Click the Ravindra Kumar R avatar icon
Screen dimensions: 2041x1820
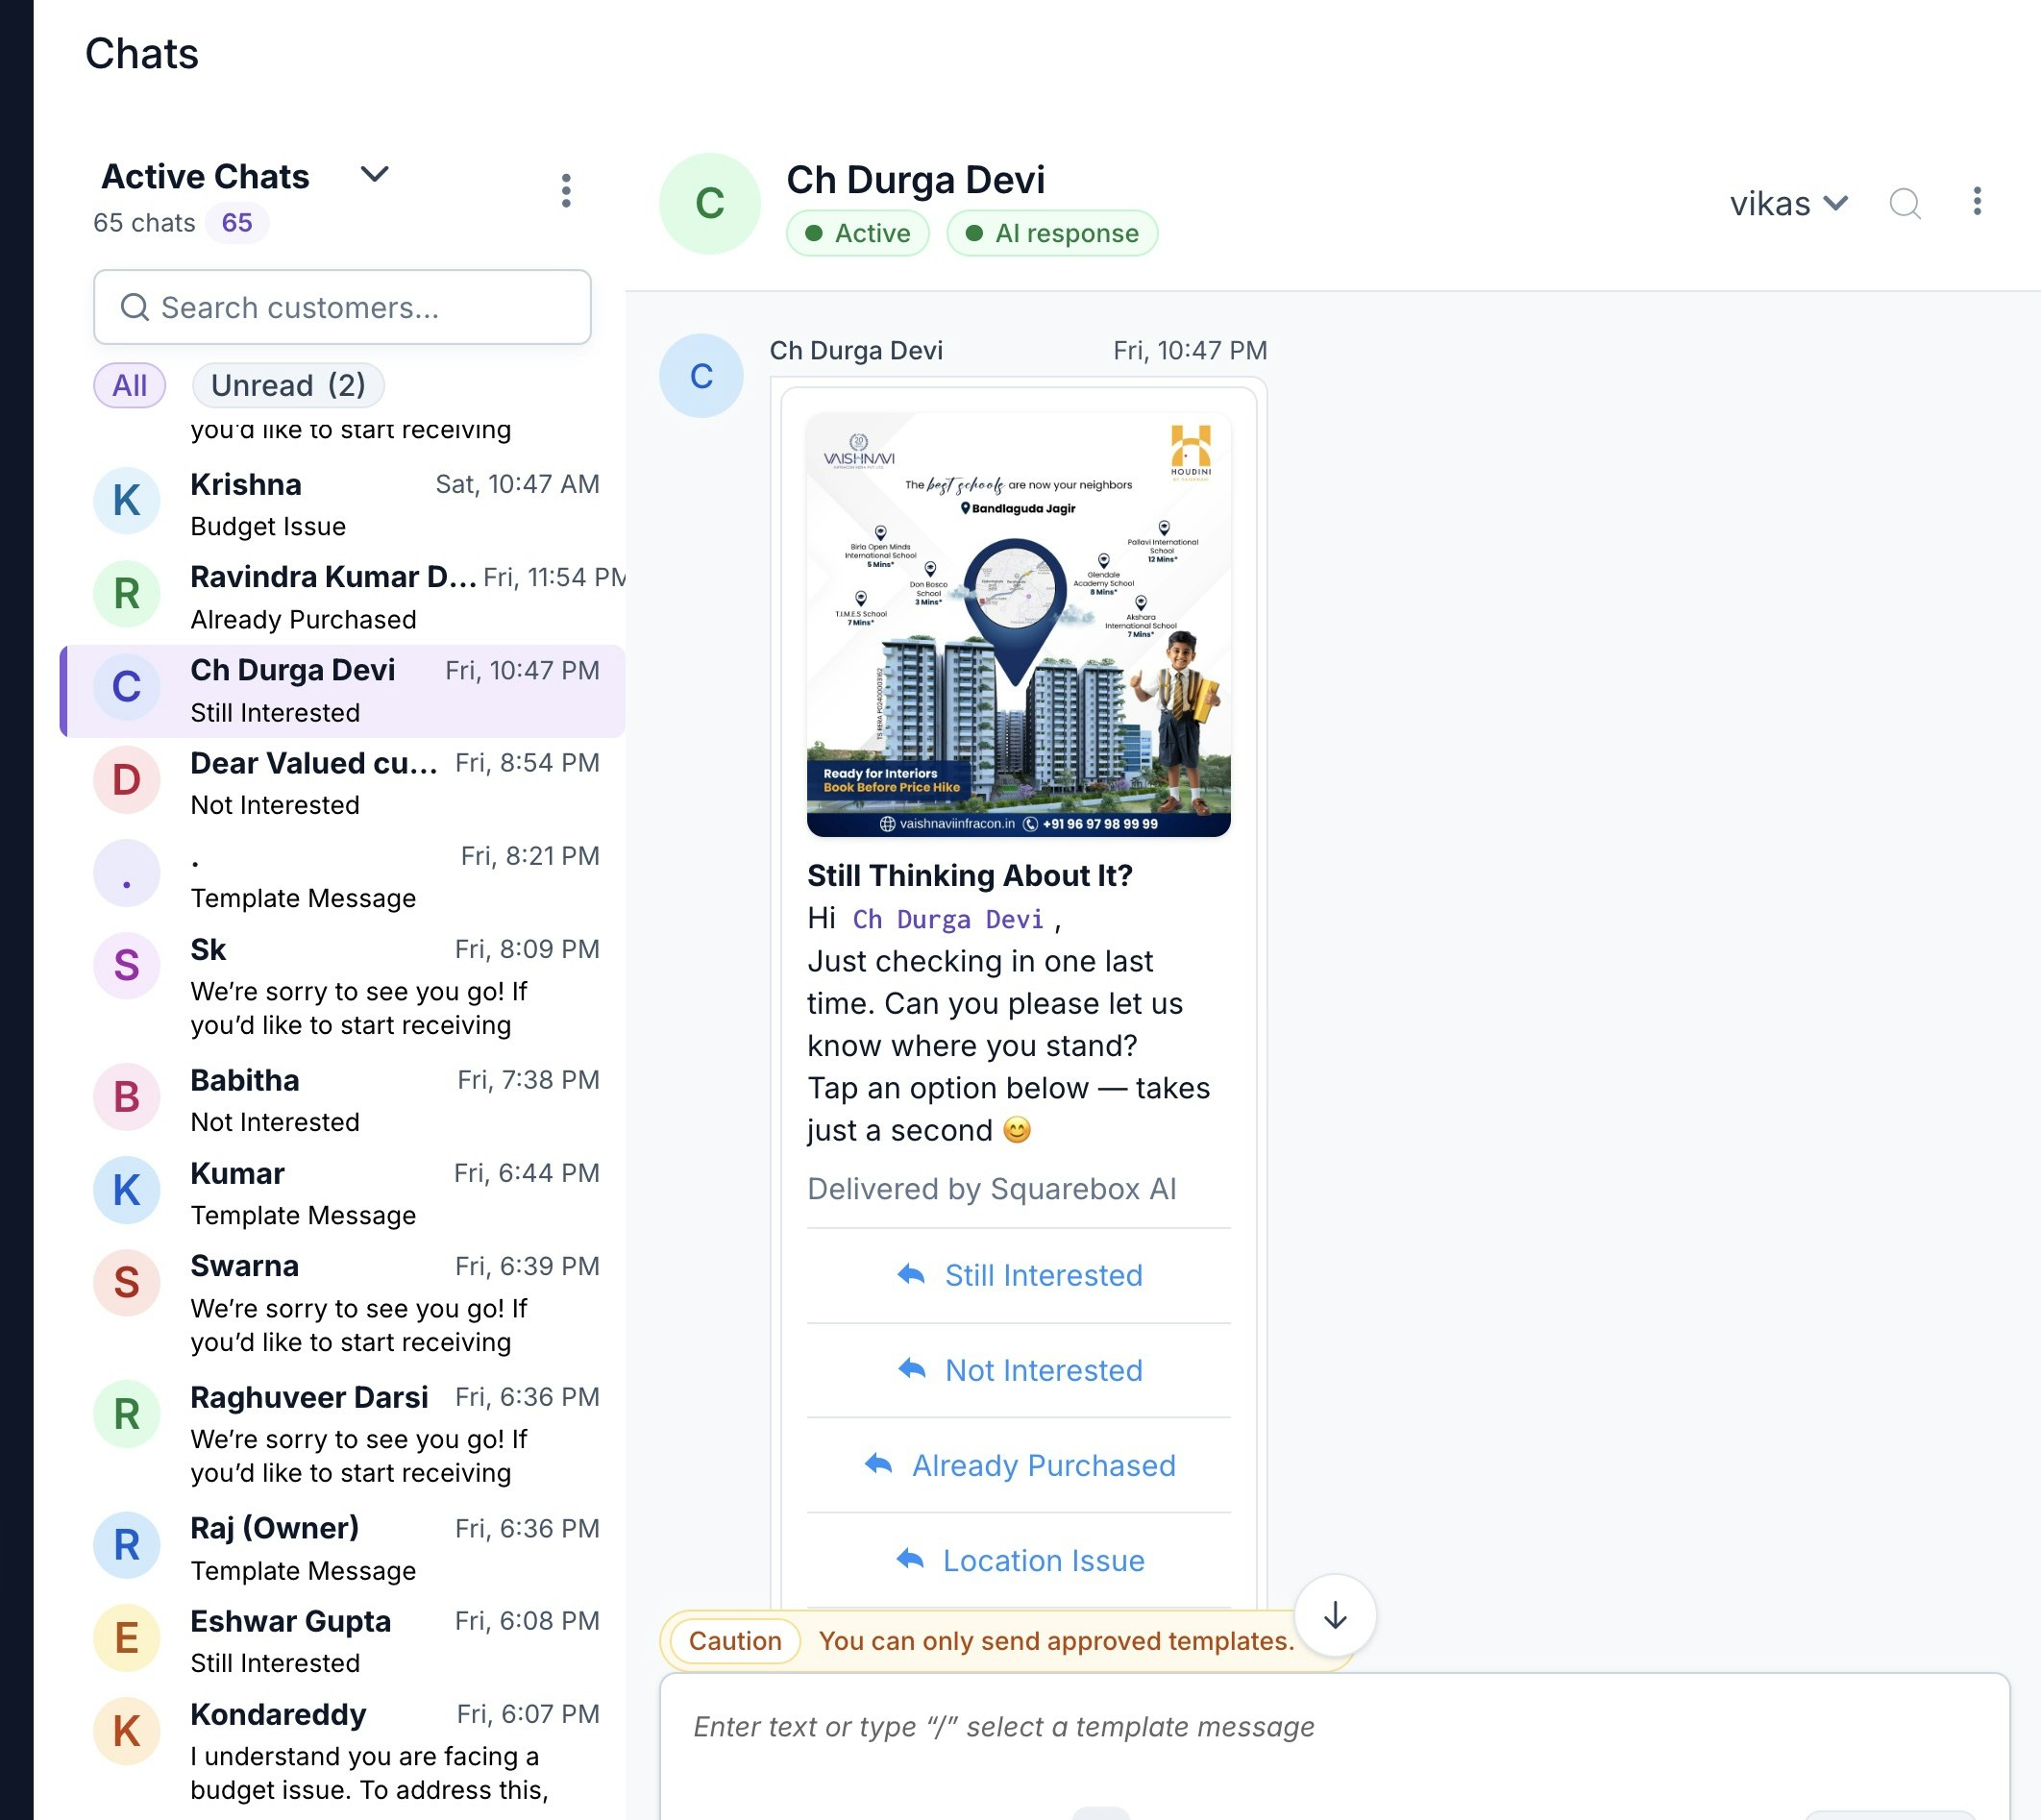pyautogui.click(x=127, y=594)
